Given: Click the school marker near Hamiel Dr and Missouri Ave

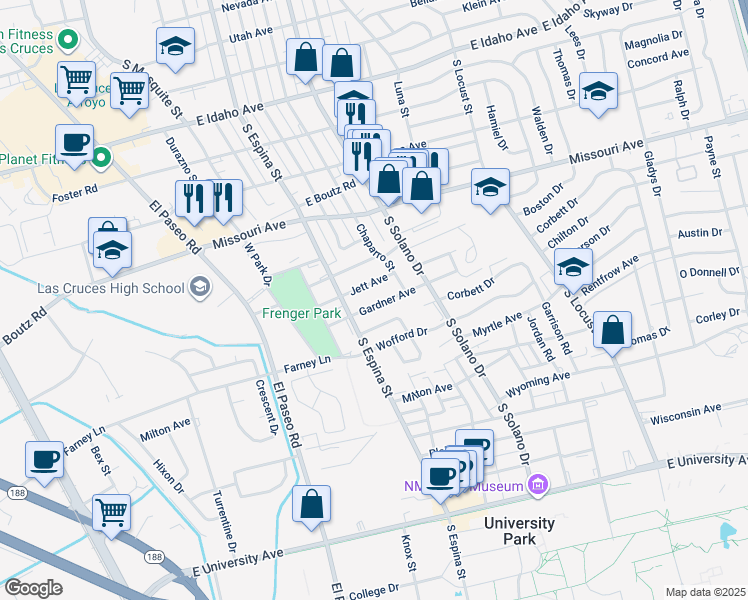Looking at the screenshot, I should (x=490, y=187).
